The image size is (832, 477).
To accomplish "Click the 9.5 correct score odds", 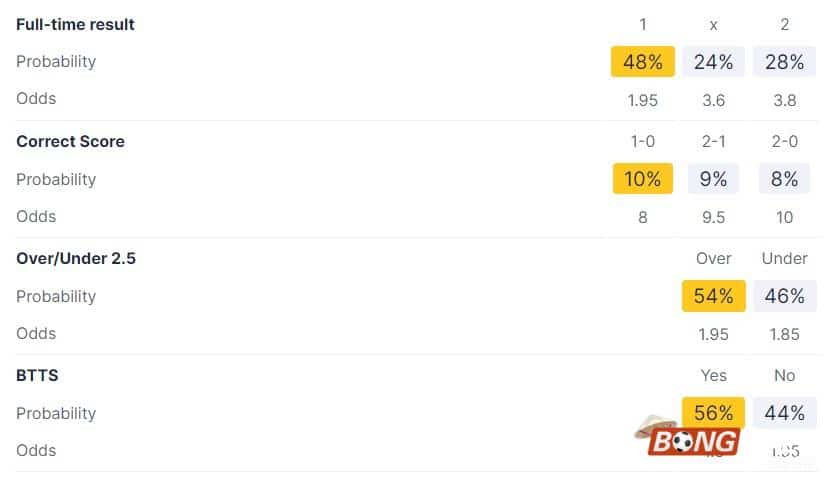I will (713, 217).
